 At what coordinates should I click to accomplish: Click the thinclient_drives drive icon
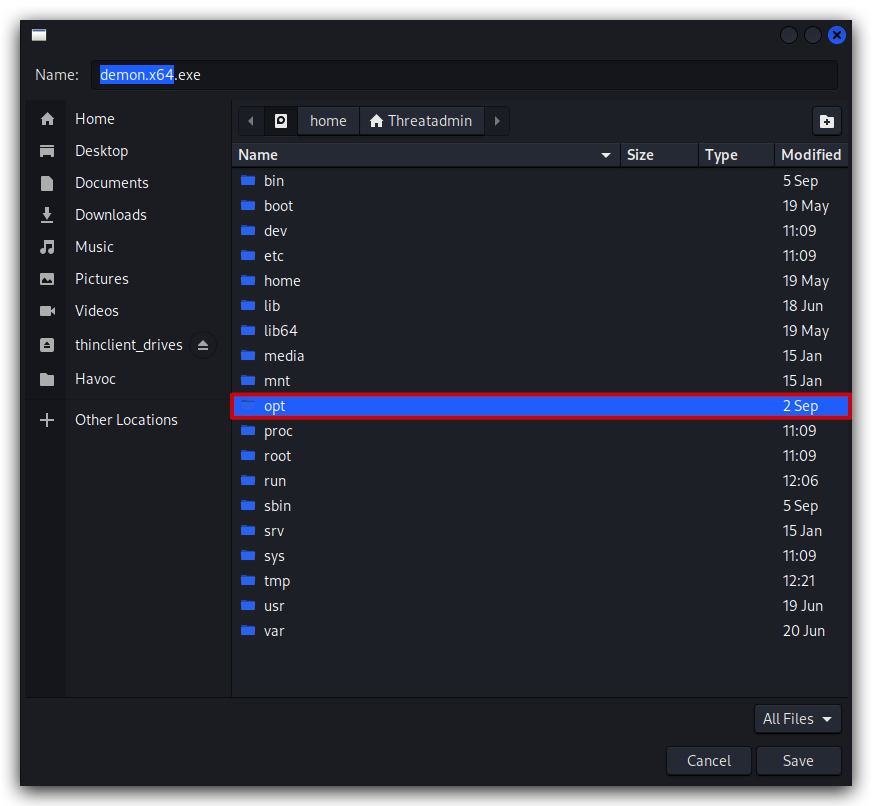click(x=47, y=345)
